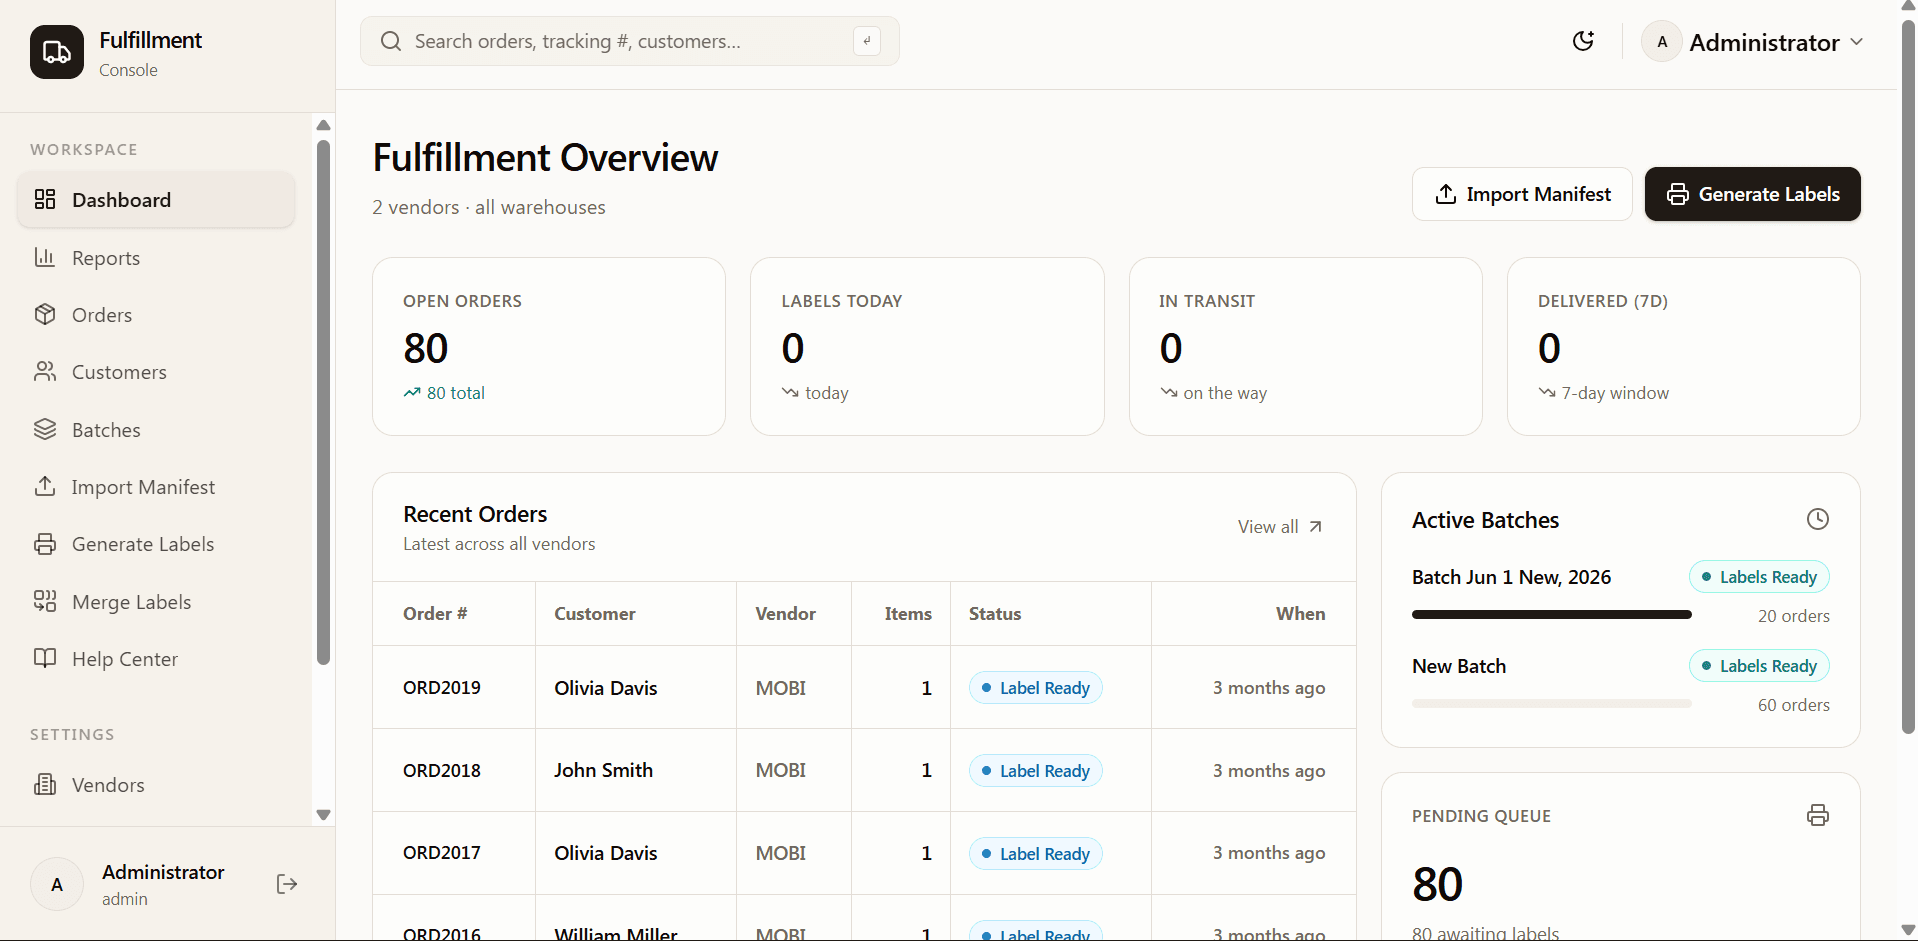Go to Orders in the sidebar

pyautogui.click(x=156, y=315)
